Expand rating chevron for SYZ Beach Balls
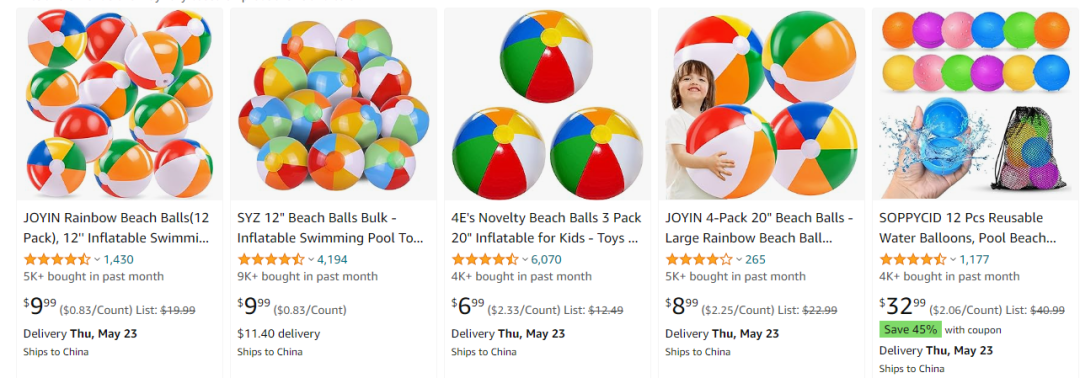1080x378 pixels. click(311, 260)
